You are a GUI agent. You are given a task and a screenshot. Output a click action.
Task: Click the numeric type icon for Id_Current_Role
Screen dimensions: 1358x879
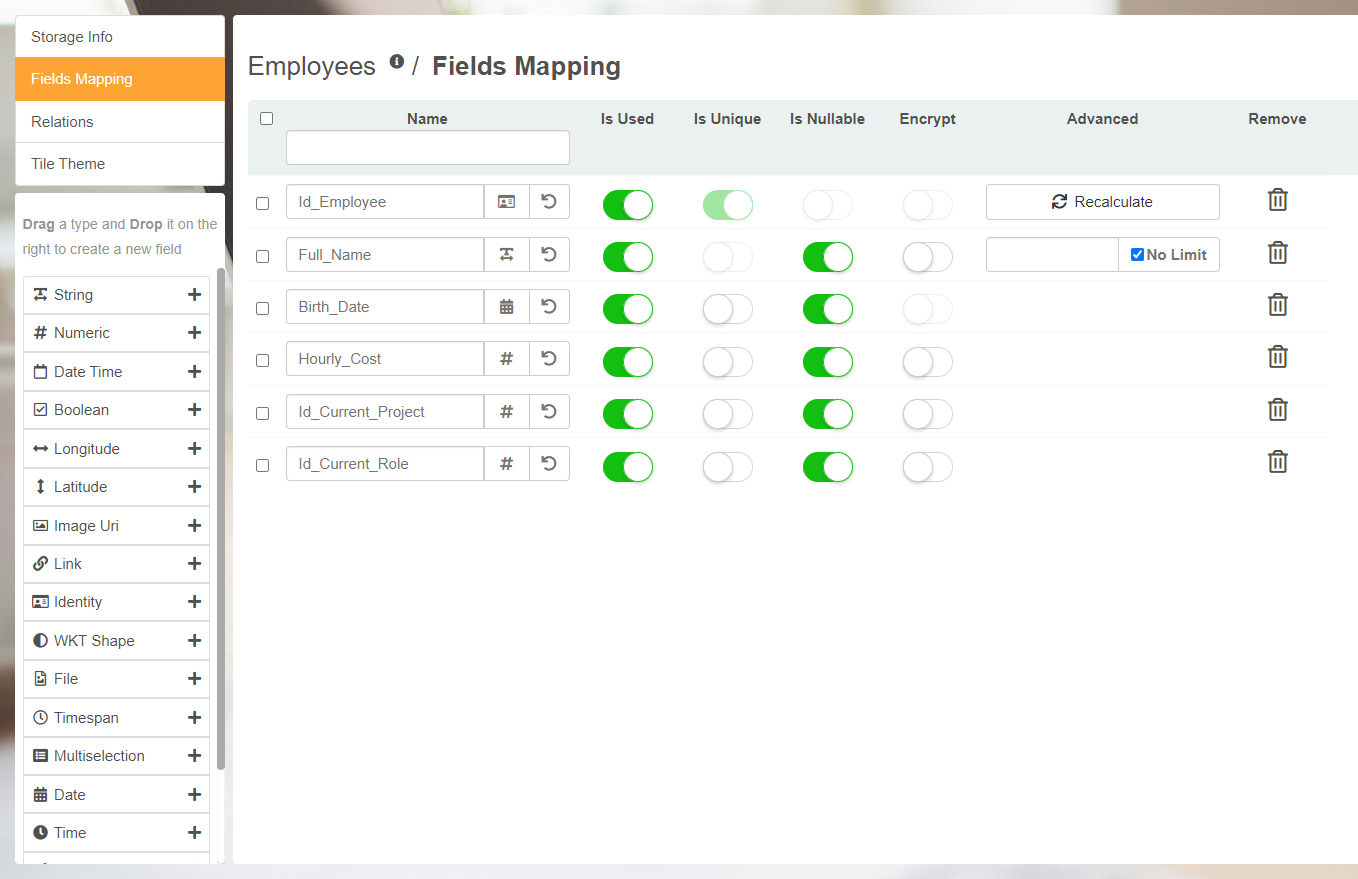(507, 464)
